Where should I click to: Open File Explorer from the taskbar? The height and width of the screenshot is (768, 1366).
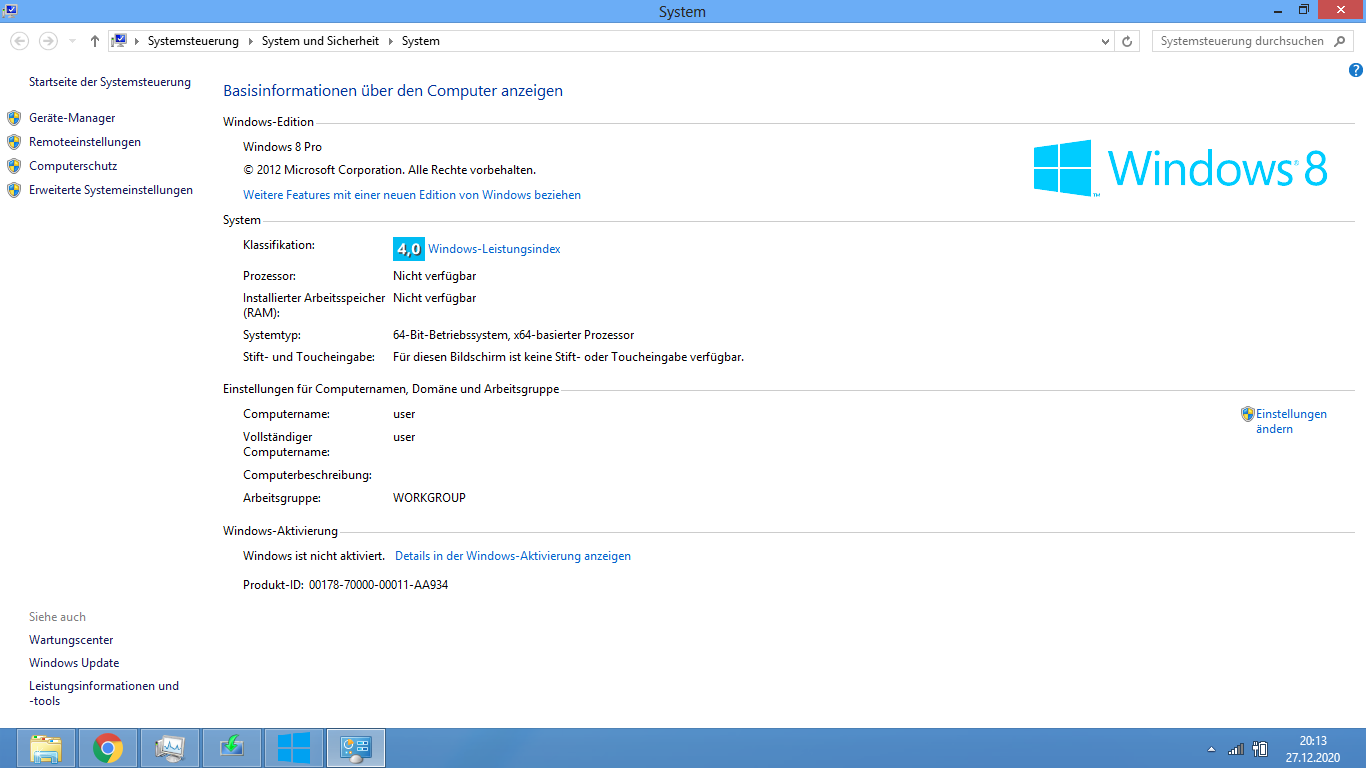46,747
